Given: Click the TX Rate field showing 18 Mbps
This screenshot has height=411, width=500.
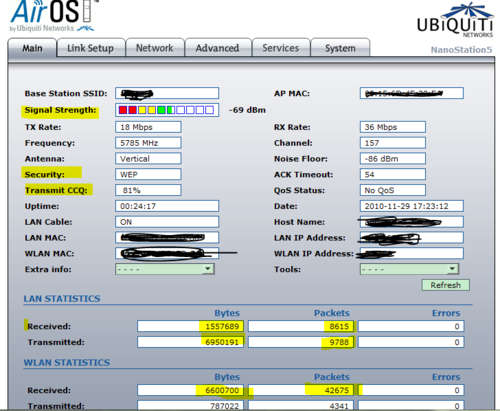Looking at the screenshot, I should click(148, 127).
